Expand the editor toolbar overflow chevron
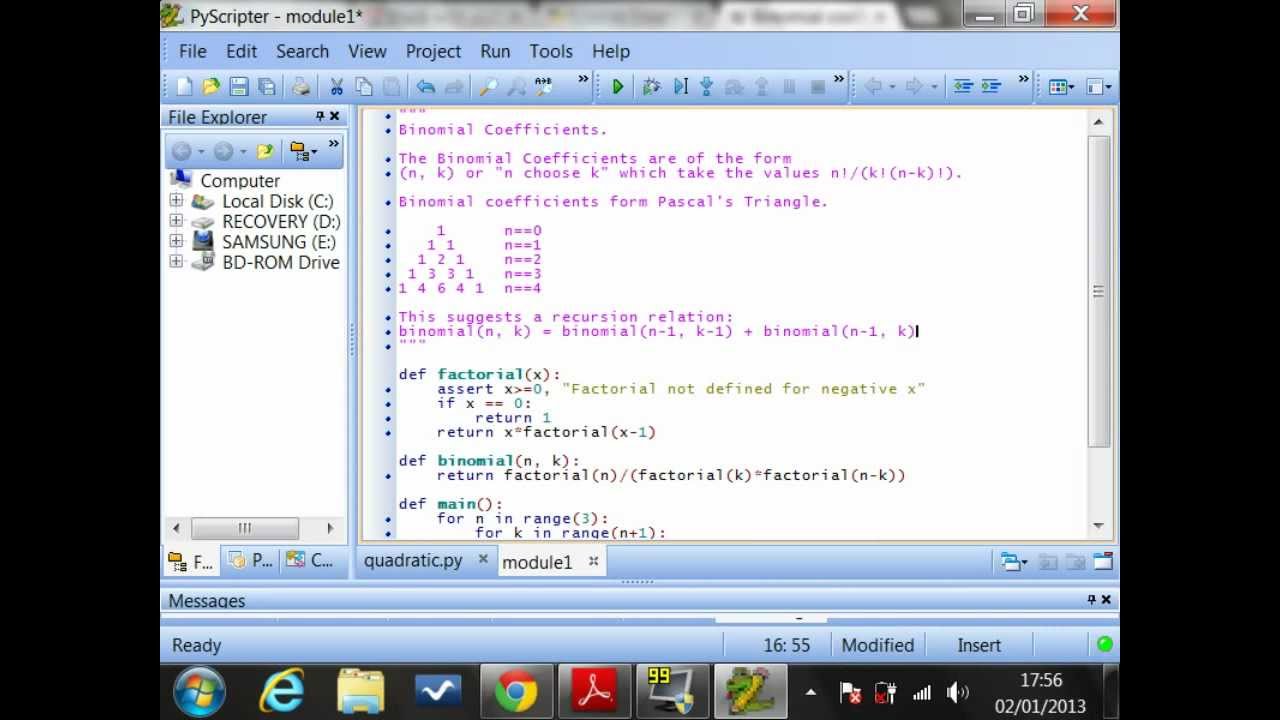The width and height of the screenshot is (1280, 720). tap(1023, 80)
